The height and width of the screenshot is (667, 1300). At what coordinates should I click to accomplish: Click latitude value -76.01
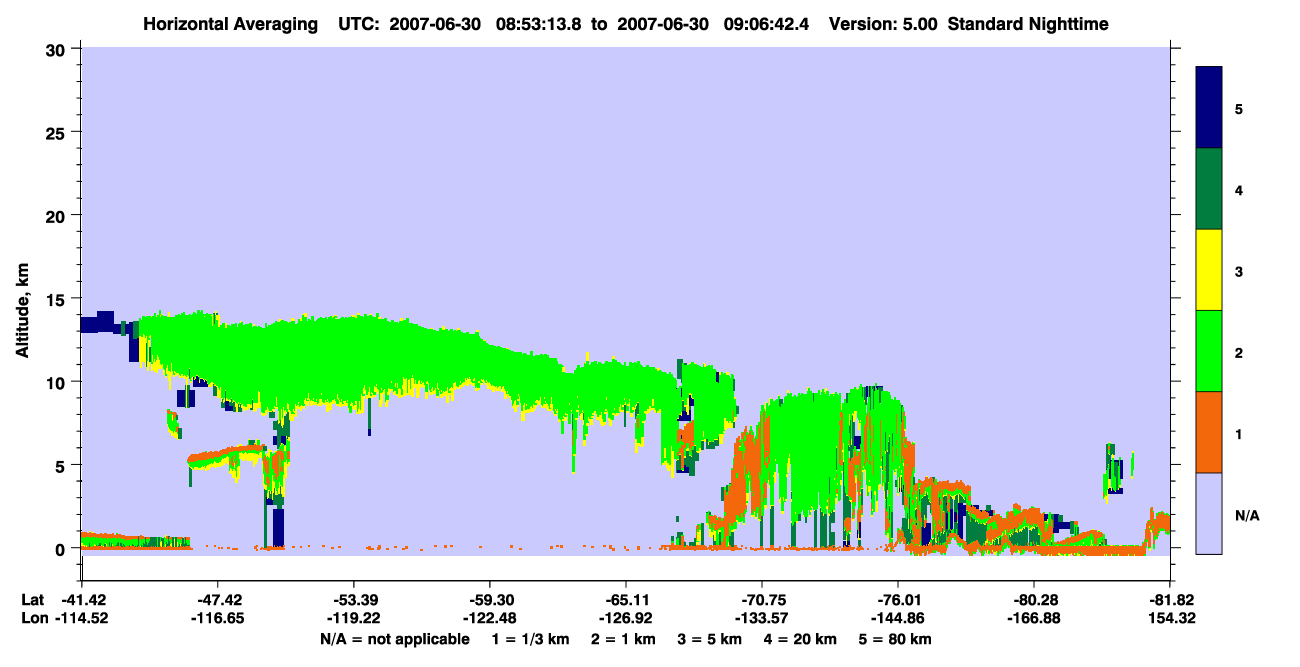pos(897,599)
